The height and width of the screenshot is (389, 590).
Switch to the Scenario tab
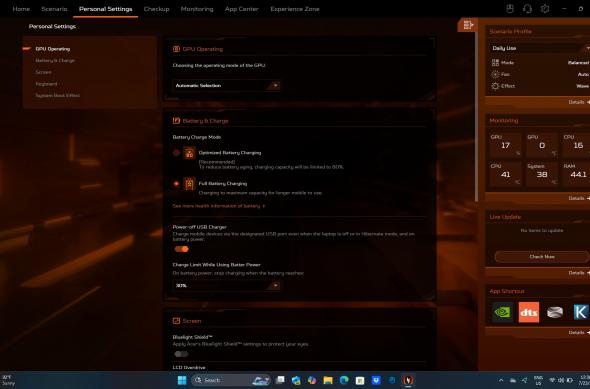pos(55,9)
